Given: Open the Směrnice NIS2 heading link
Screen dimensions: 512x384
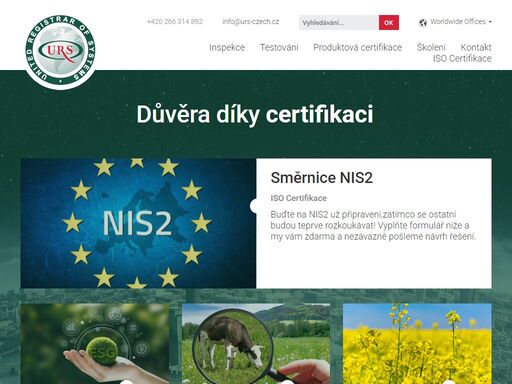Looking at the screenshot, I should pyautogui.click(x=322, y=178).
